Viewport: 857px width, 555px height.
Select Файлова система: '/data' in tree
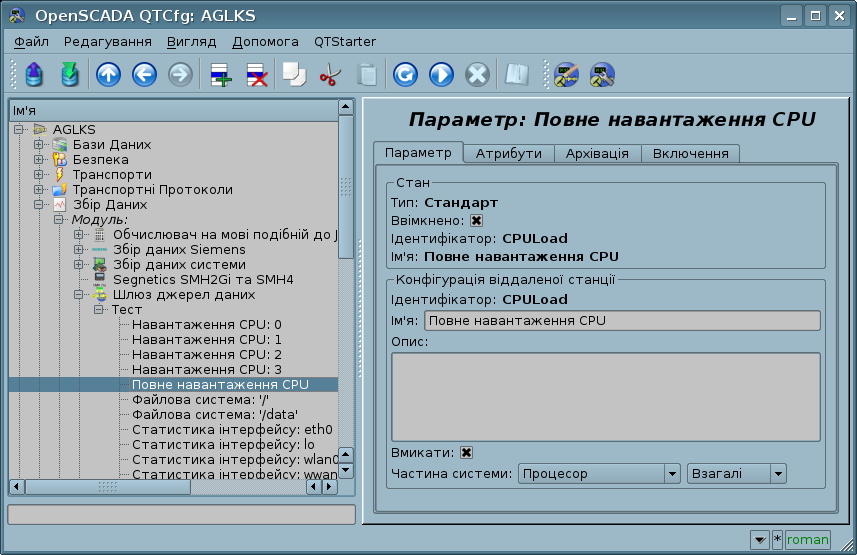(215, 414)
